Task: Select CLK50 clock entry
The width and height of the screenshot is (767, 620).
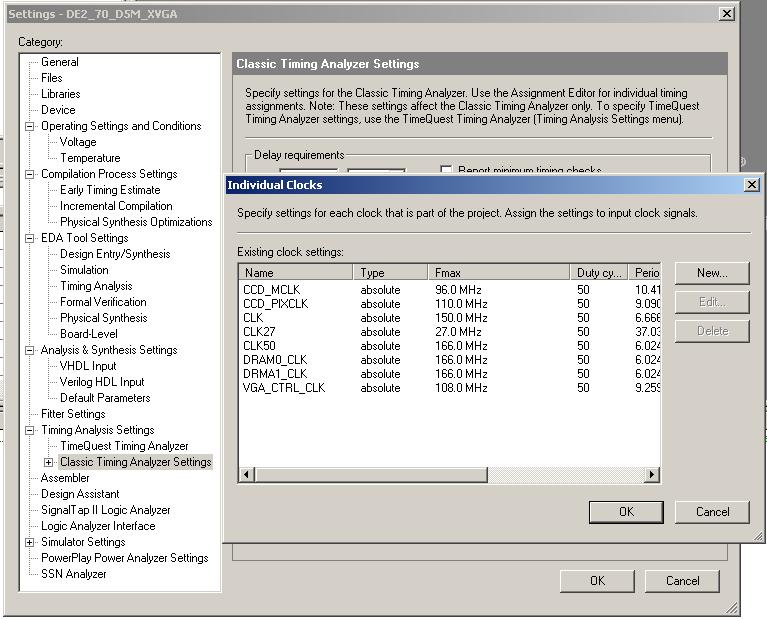Action: coord(450,346)
